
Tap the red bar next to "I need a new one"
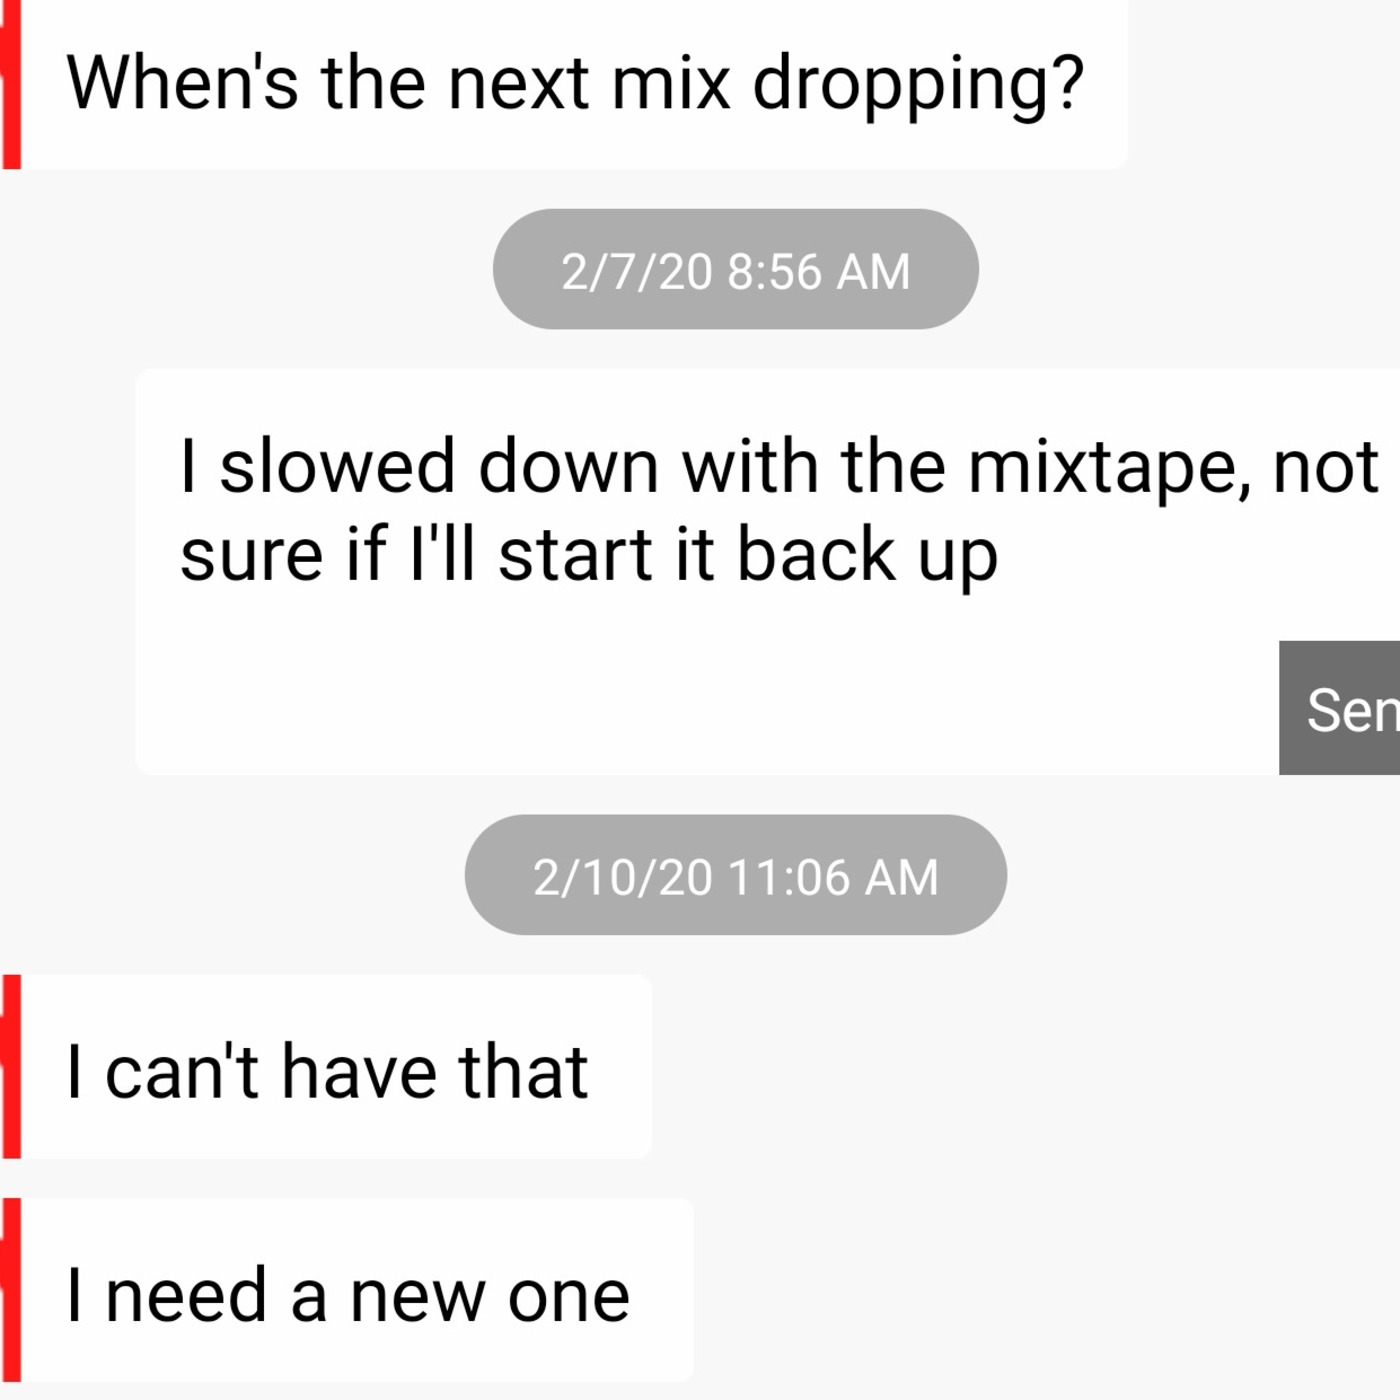tap(10, 1290)
